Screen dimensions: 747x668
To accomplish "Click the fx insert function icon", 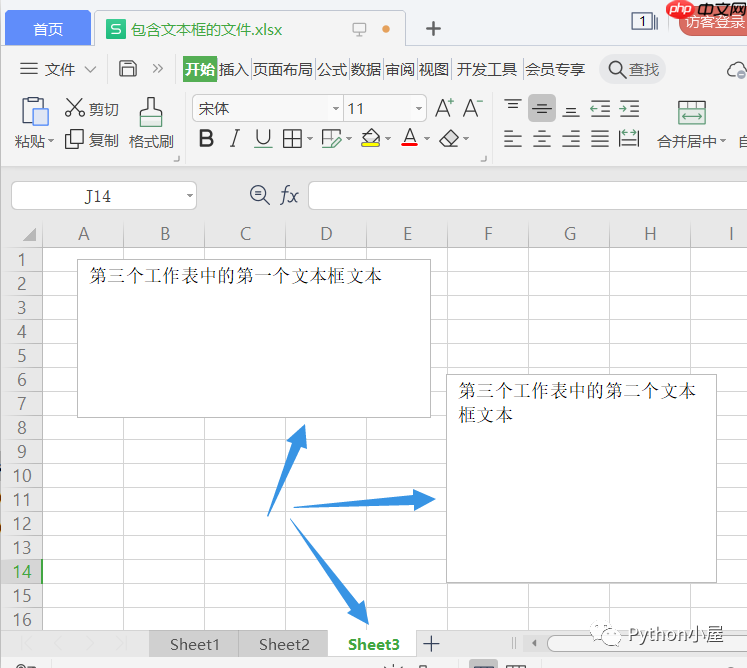I will click(289, 195).
